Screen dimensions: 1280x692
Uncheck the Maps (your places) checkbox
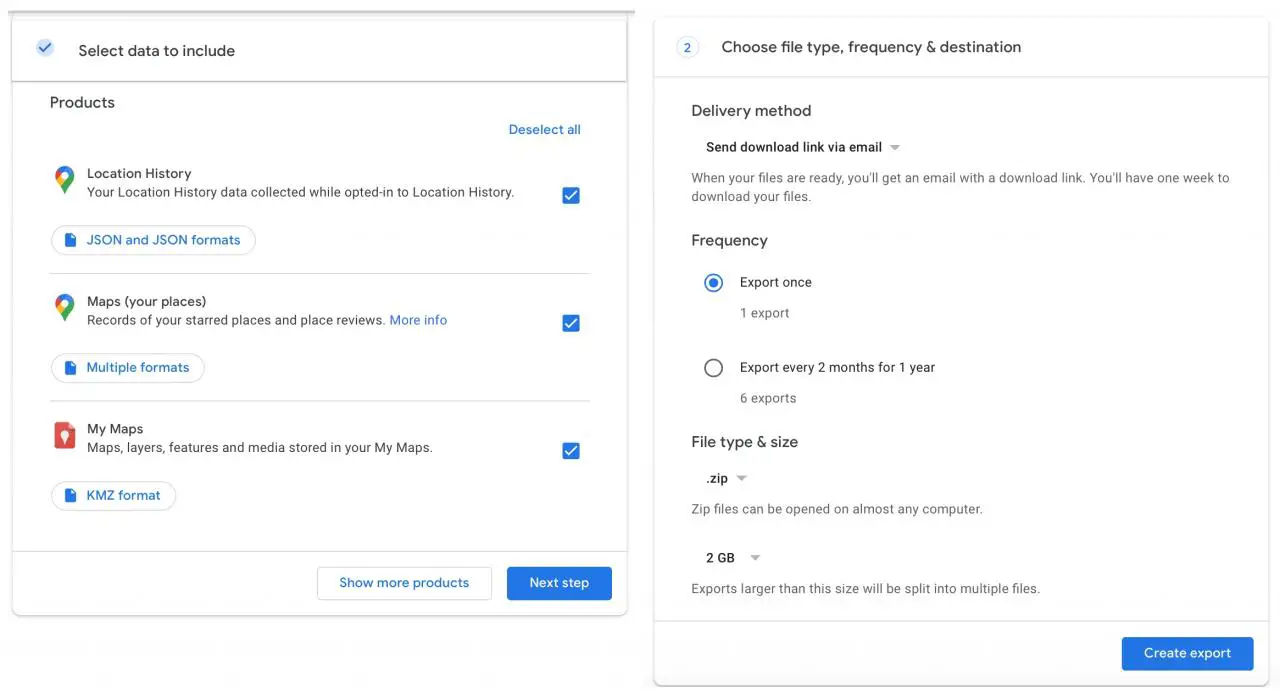pos(571,323)
